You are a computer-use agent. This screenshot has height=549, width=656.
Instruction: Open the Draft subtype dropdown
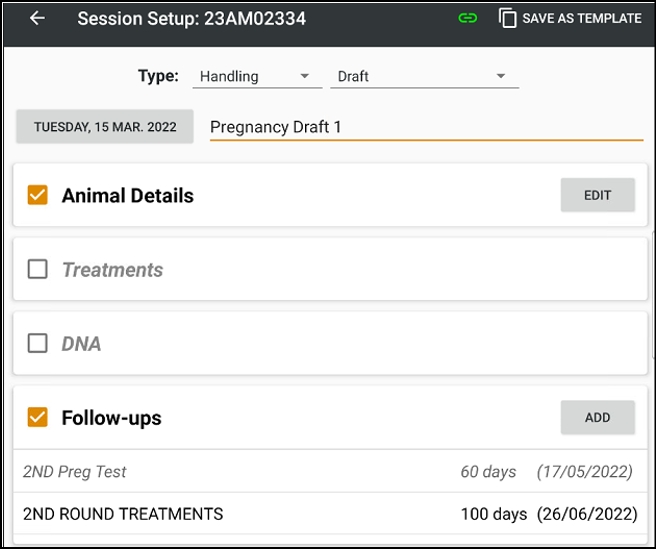[423, 76]
